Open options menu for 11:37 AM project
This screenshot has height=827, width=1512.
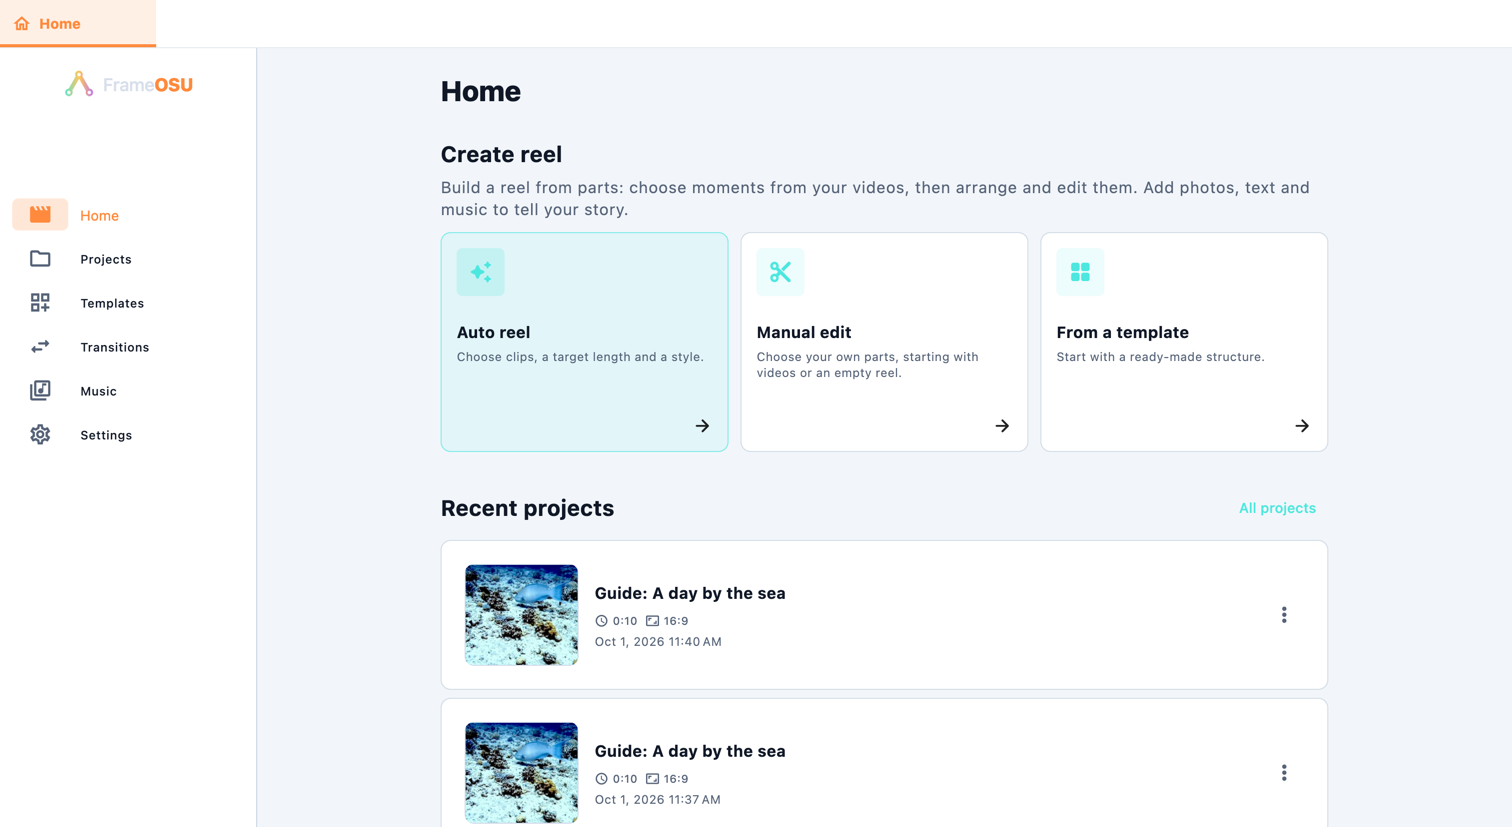point(1284,773)
